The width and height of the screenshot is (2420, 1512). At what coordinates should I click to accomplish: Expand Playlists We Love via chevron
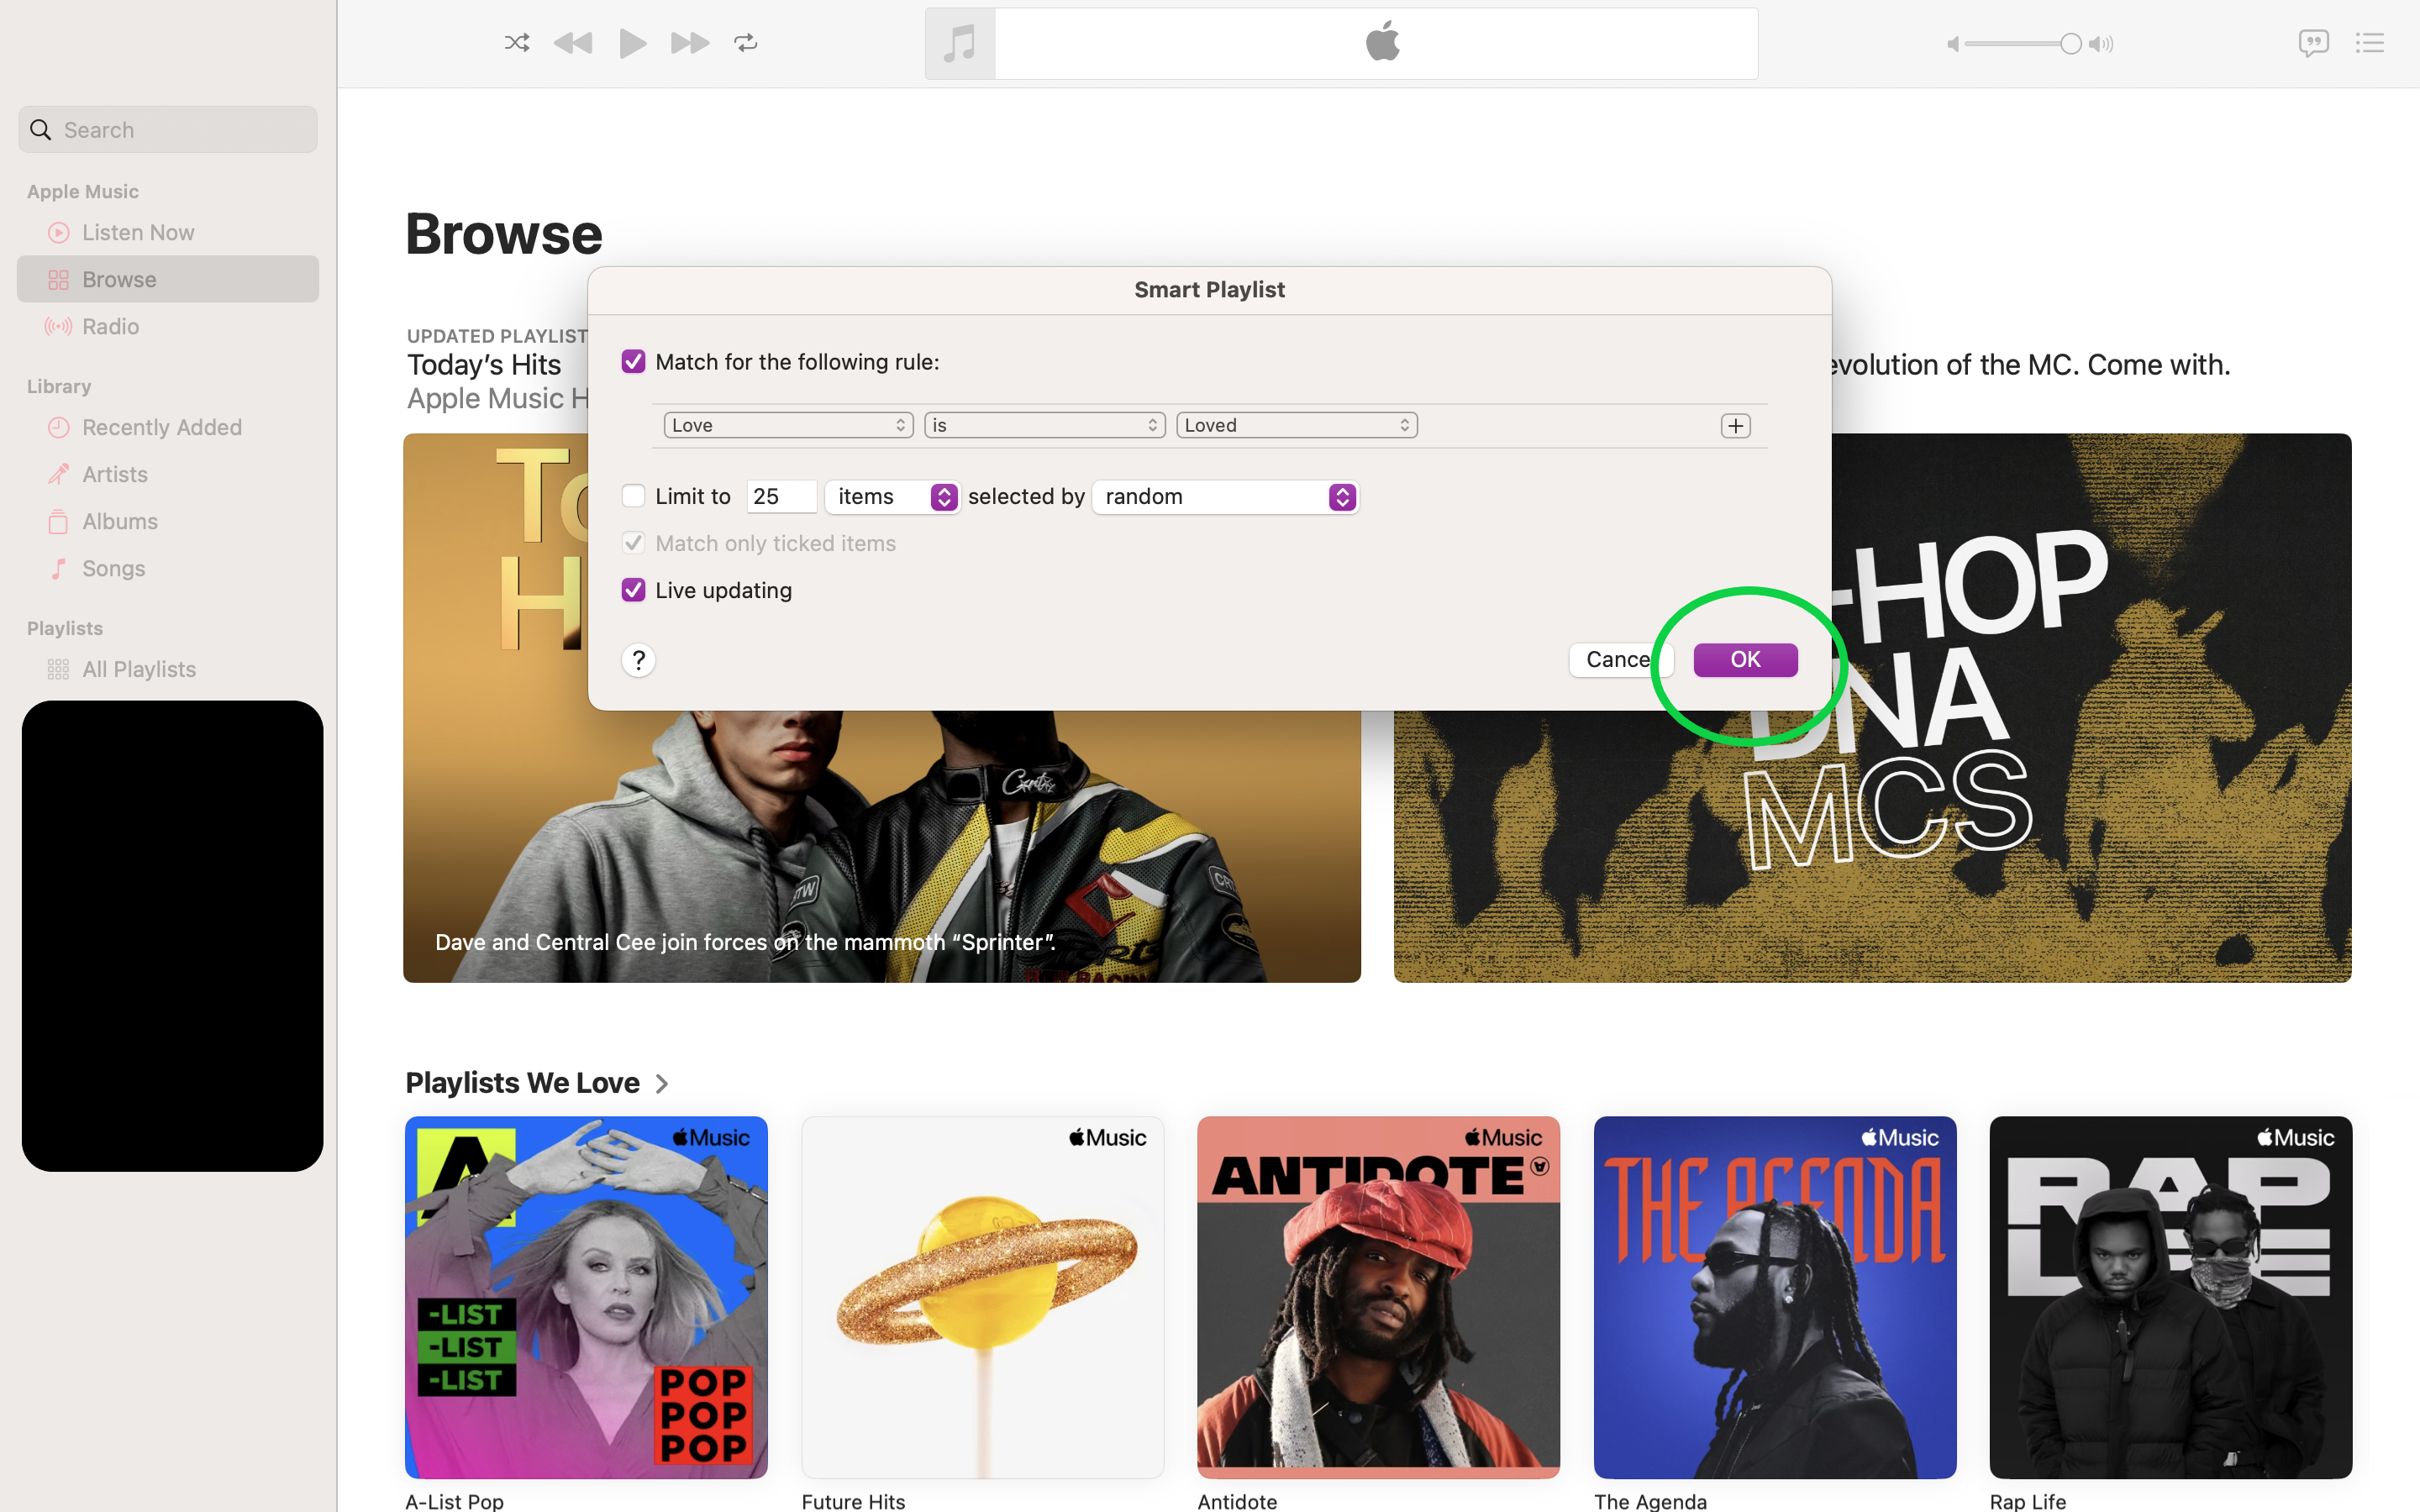661,1084
